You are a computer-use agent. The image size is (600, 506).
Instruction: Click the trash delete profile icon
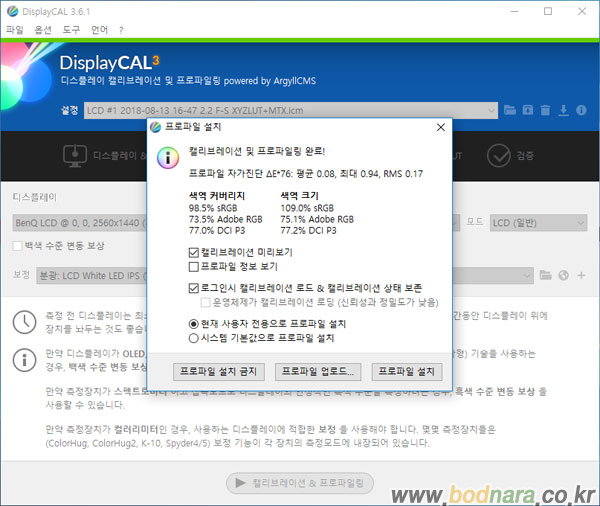[545, 110]
